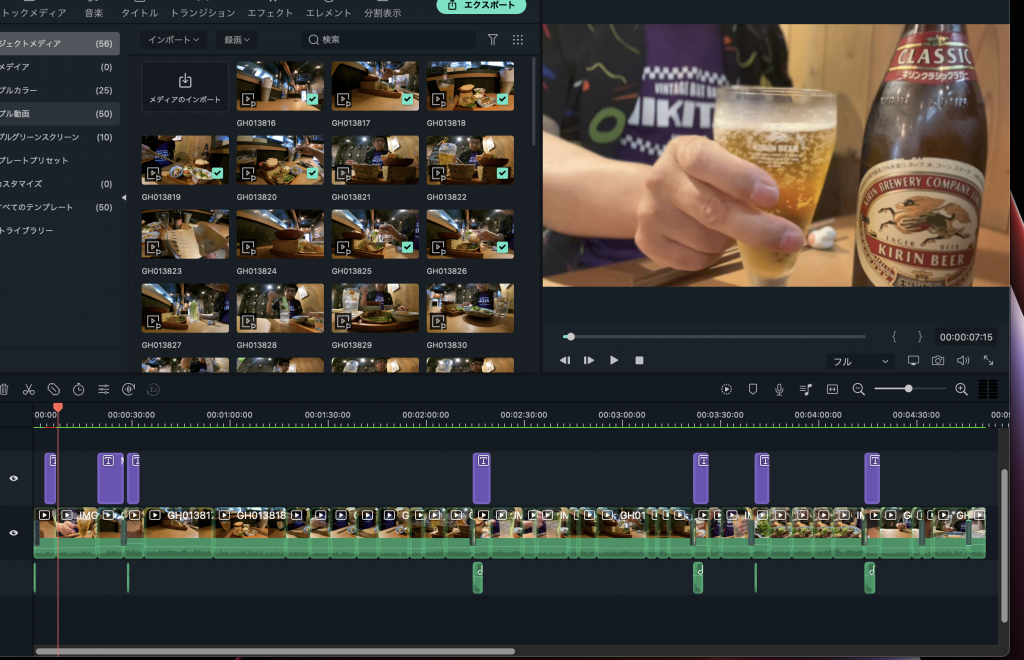This screenshot has height=660, width=1024.
Task: Take a snapshot with the camera icon
Action: (938, 360)
